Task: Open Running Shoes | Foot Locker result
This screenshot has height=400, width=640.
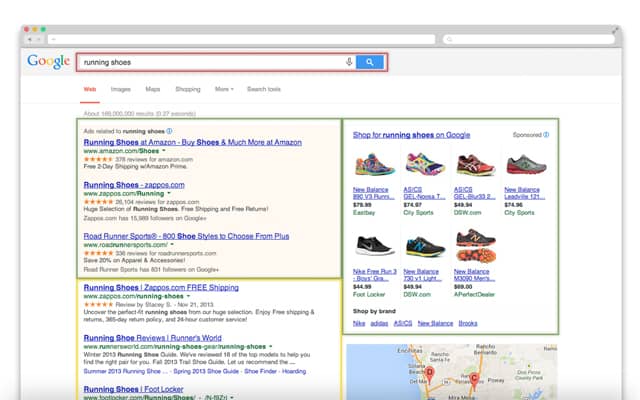Action: (133, 389)
